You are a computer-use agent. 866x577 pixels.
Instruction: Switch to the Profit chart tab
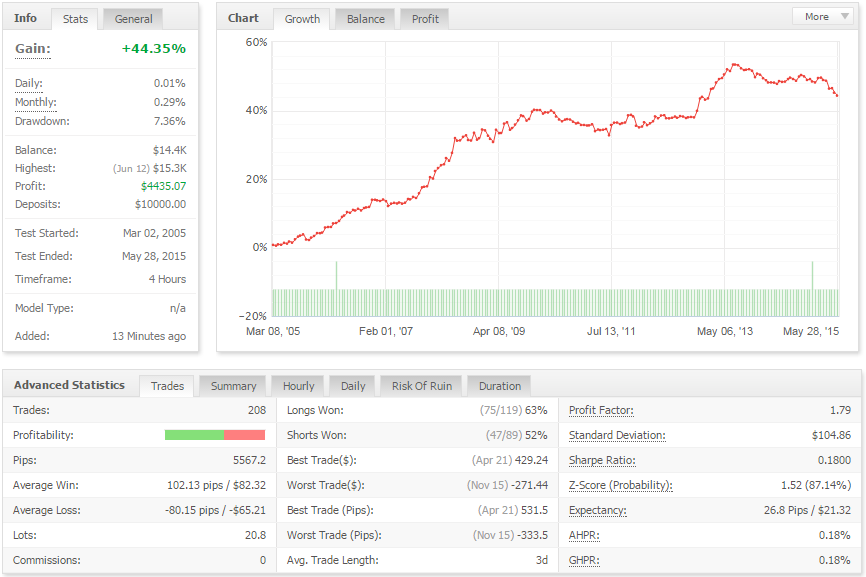[425, 19]
